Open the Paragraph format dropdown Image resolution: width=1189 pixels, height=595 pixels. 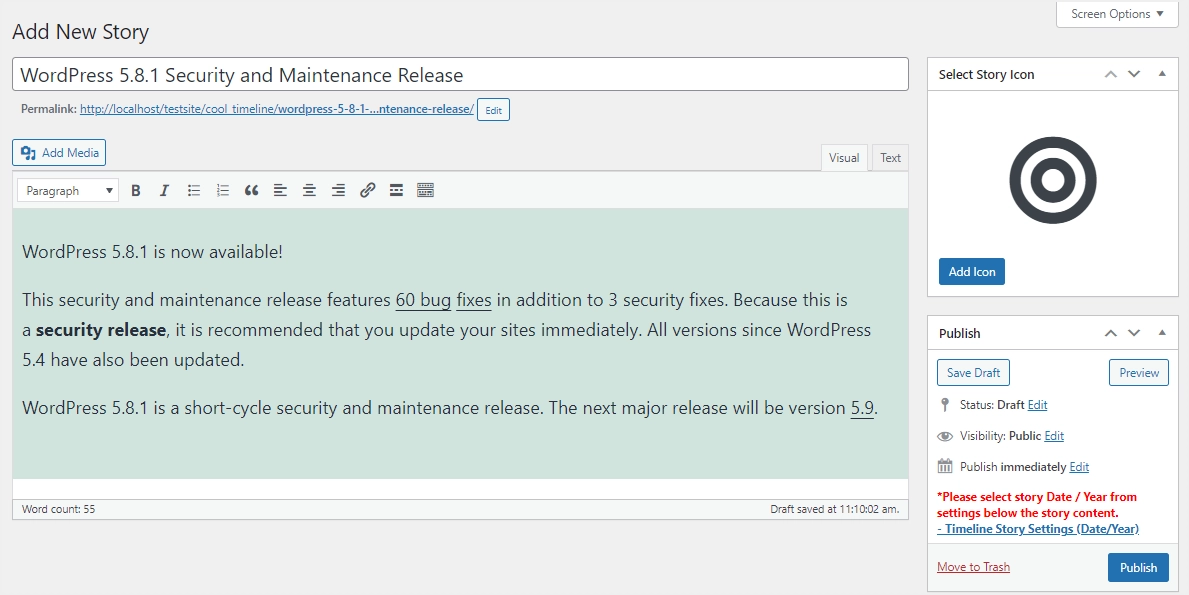pos(67,190)
